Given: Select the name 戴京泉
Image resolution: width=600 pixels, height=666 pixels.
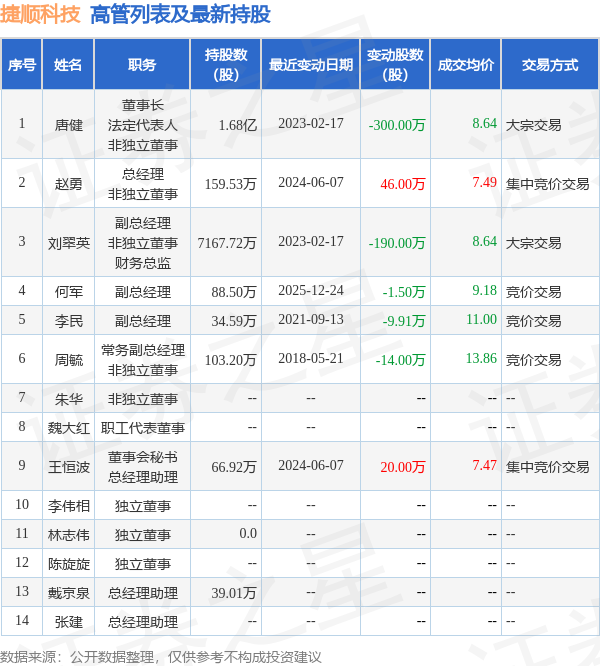Looking at the screenshot, I should pos(69,593).
